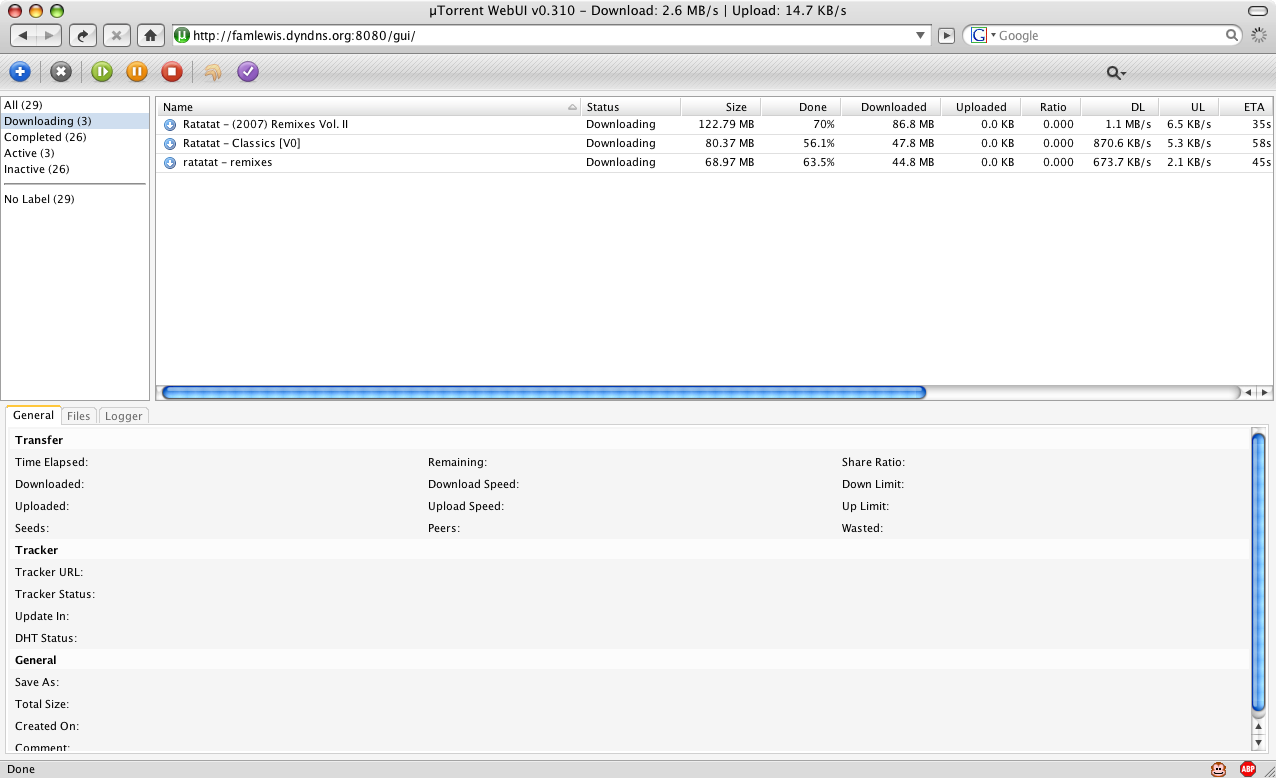Screen dimensions: 1276x778
Task: Click the browser stop loading X icon
Action: click(117, 35)
